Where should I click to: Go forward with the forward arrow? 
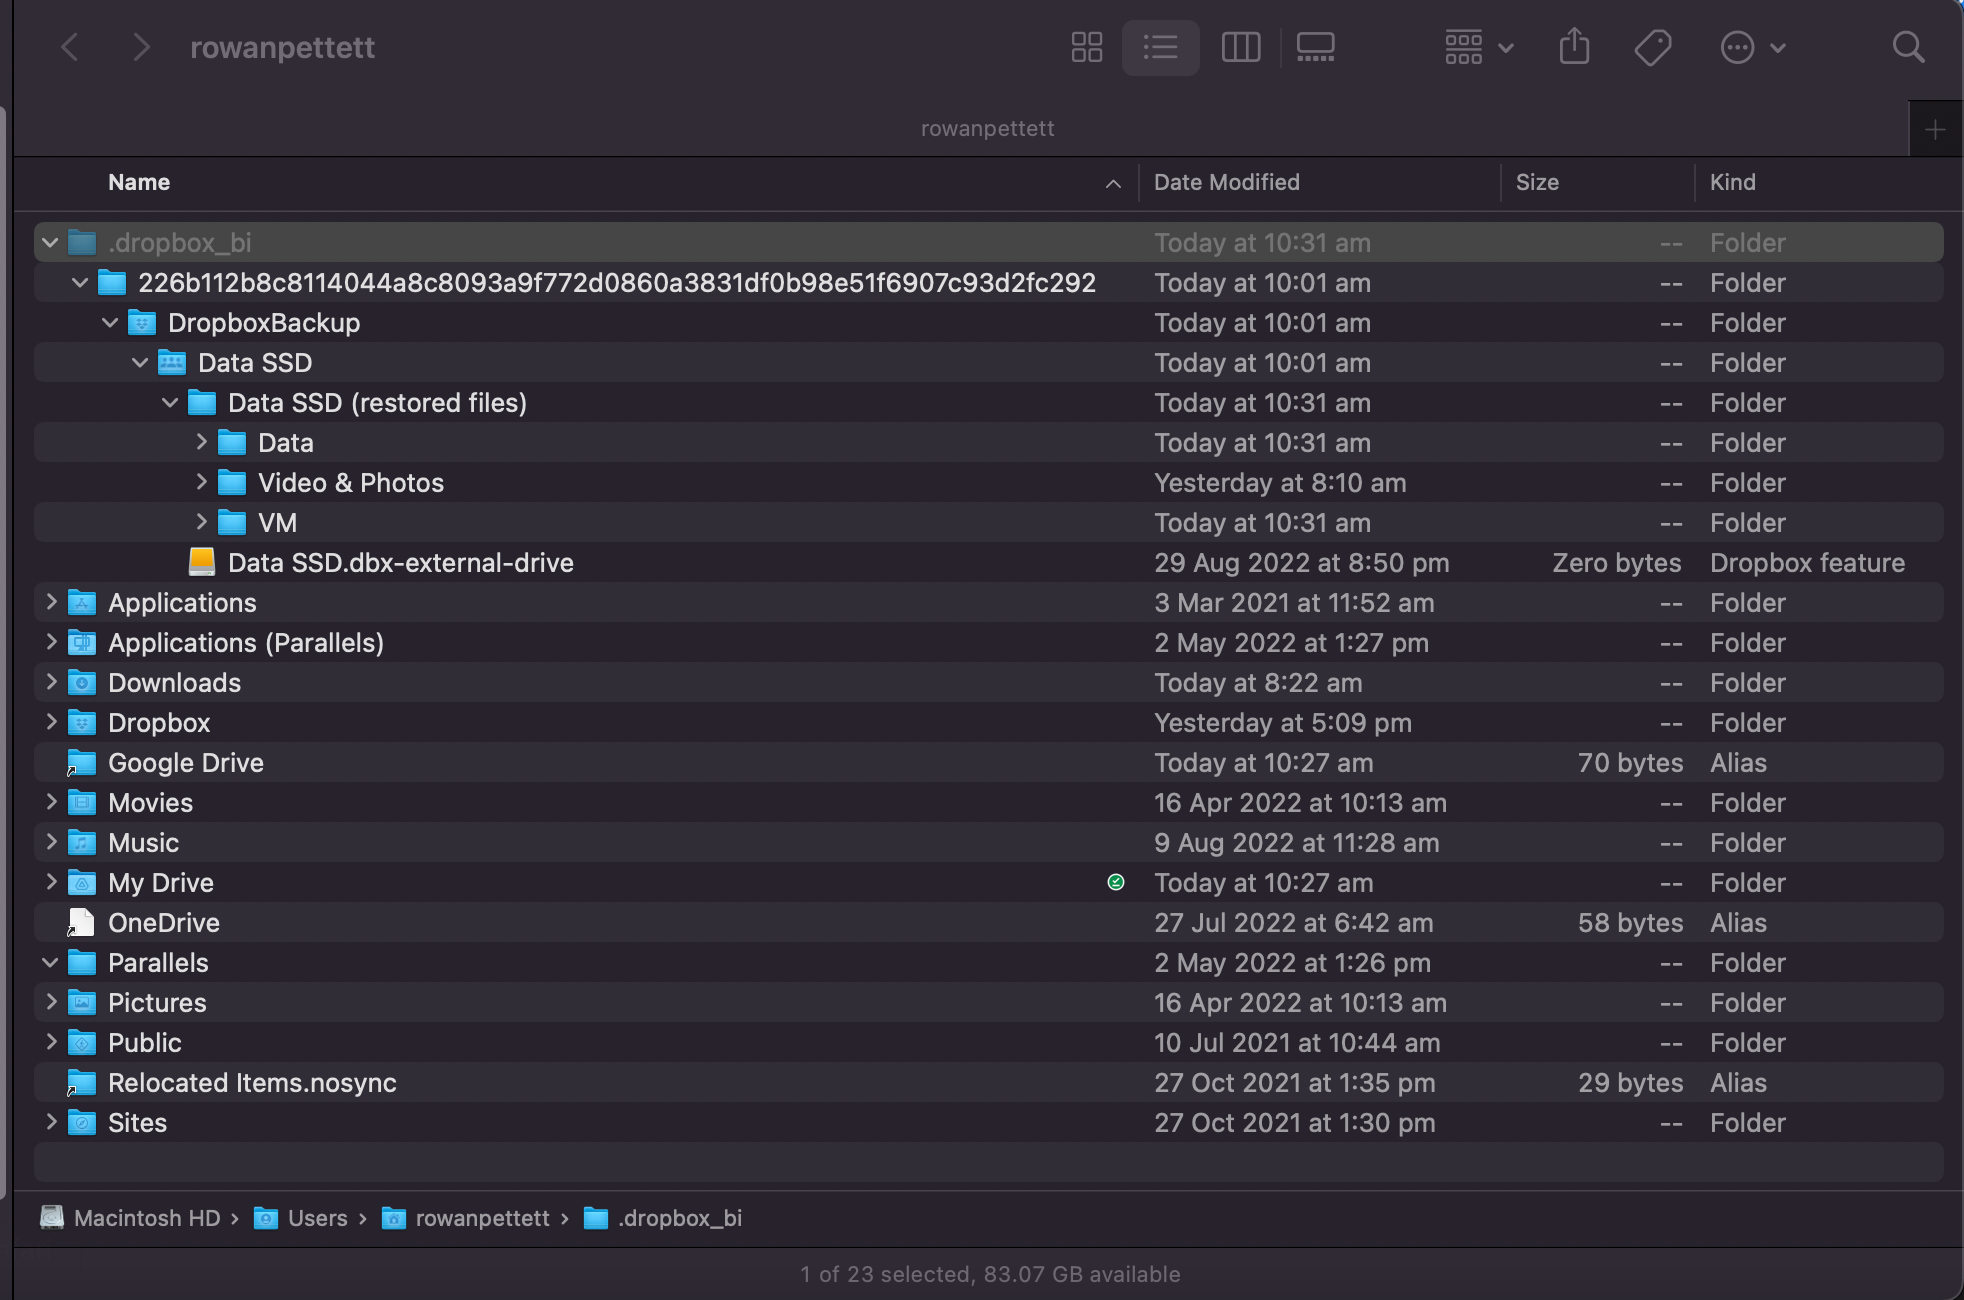point(141,47)
